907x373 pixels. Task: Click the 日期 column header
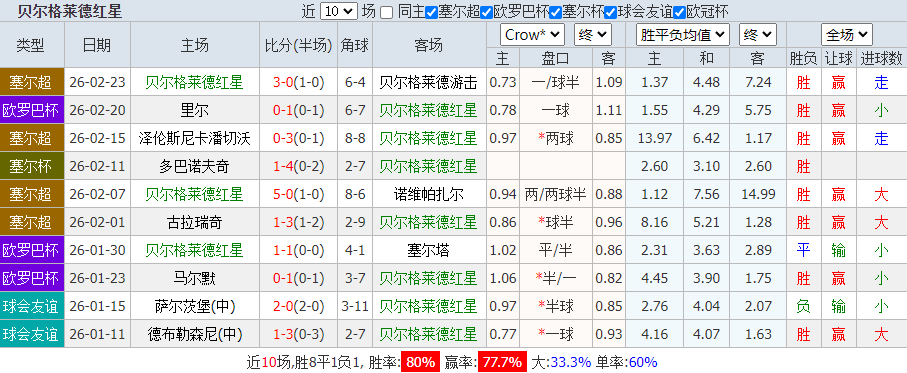coord(97,45)
